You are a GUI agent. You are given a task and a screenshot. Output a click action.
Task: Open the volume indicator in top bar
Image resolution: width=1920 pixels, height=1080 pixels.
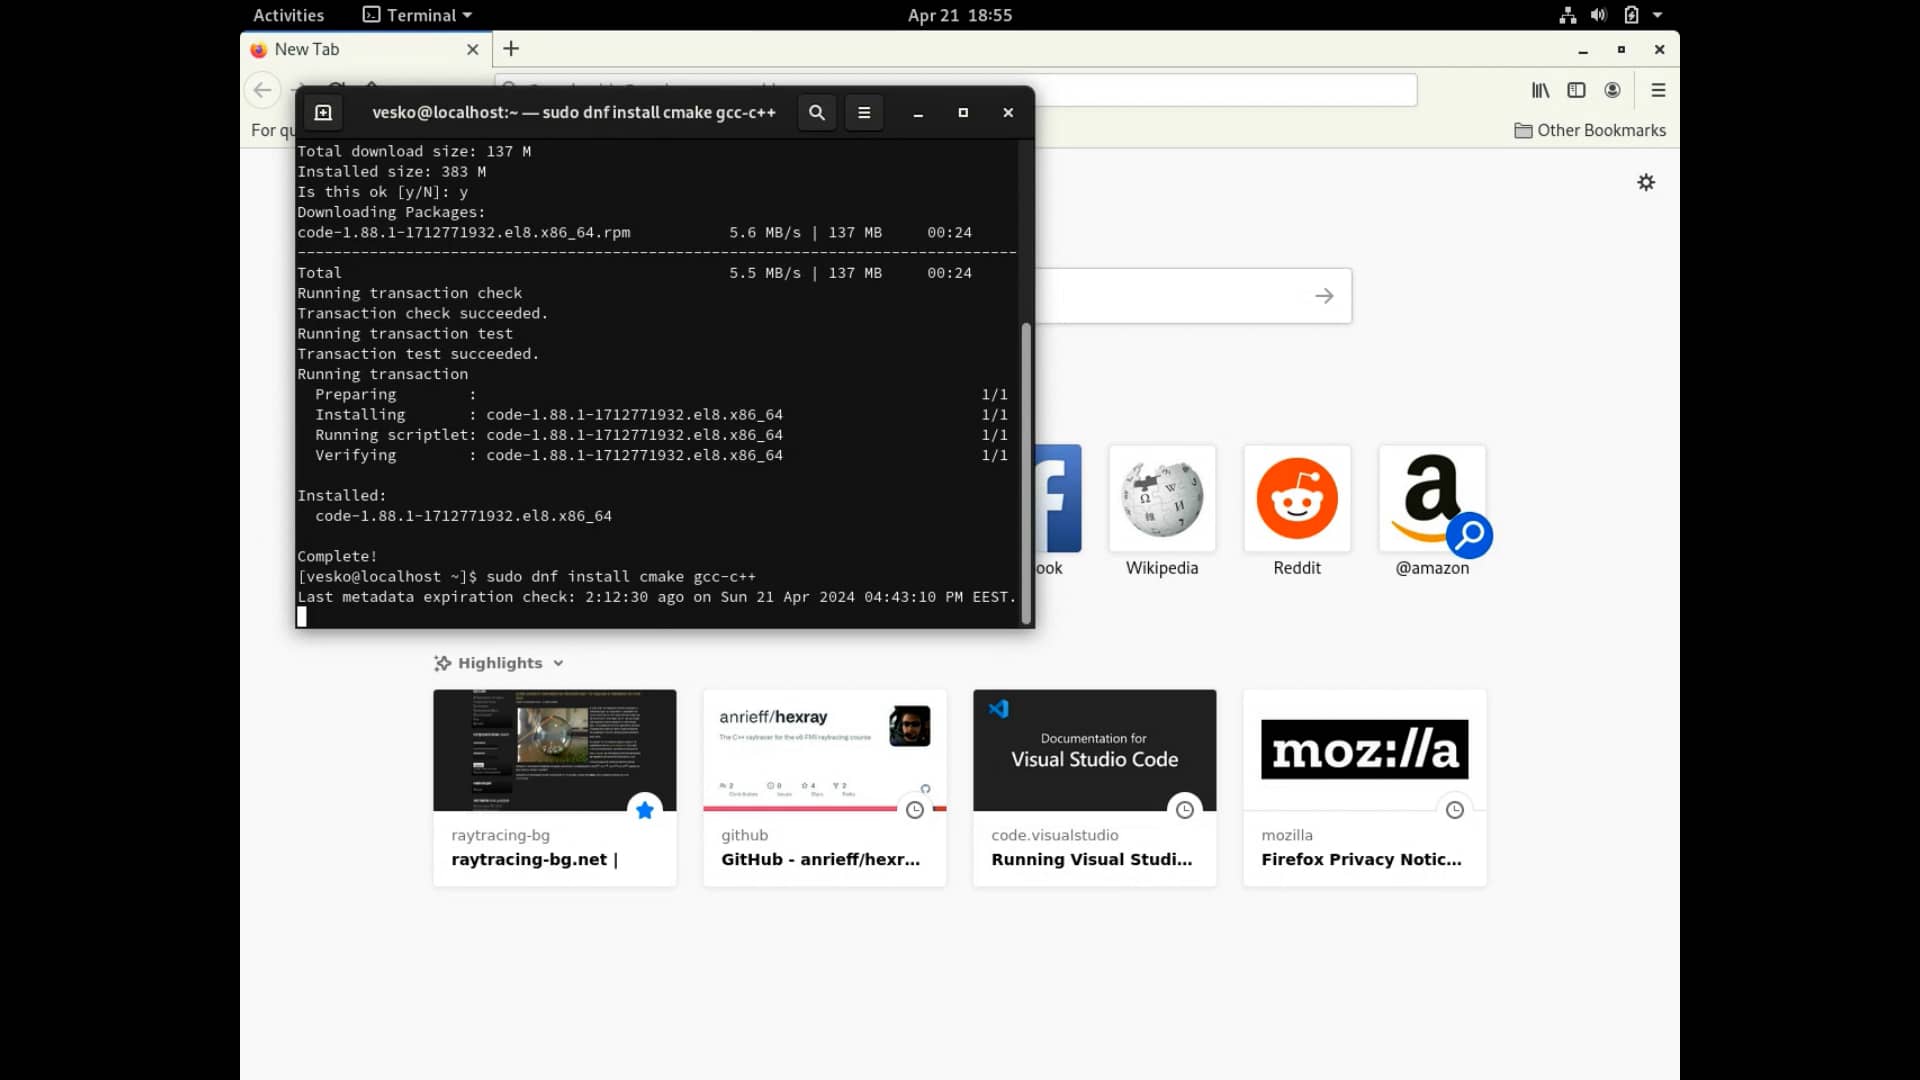[1598, 15]
